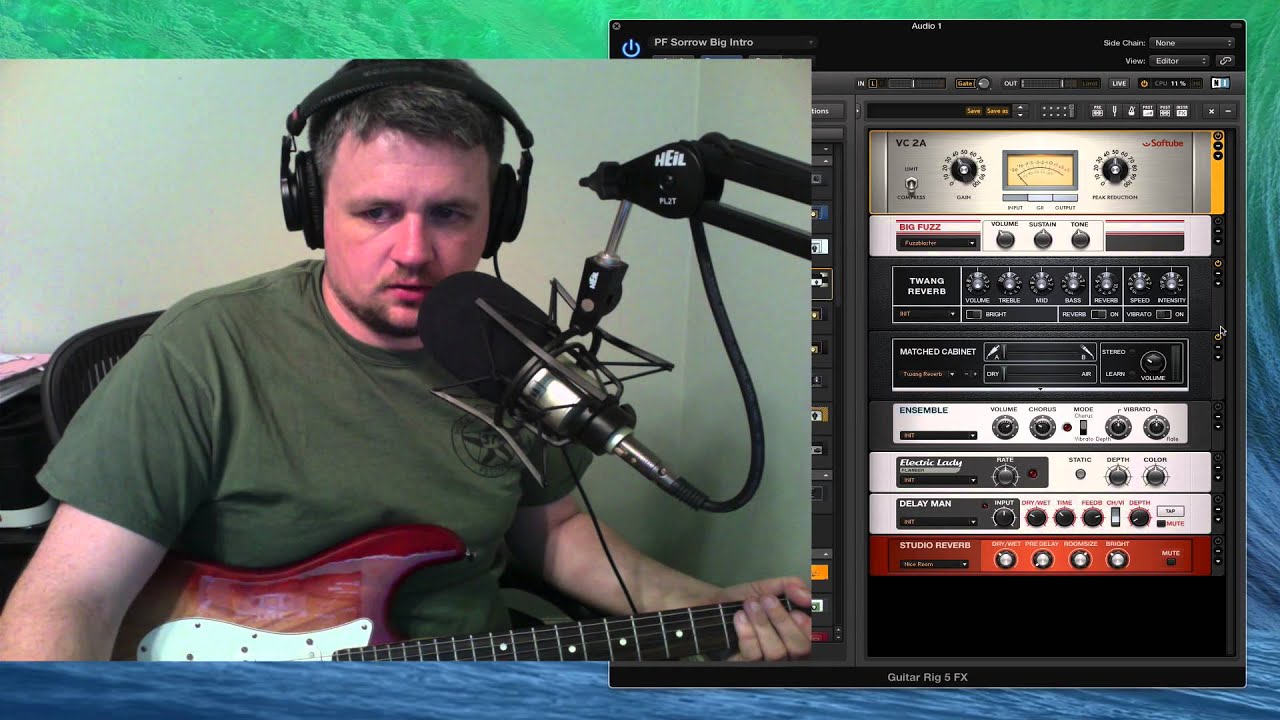Flip the VC 2A Limit/Compress switch
This screenshot has width=1280, height=720.
coord(911,184)
